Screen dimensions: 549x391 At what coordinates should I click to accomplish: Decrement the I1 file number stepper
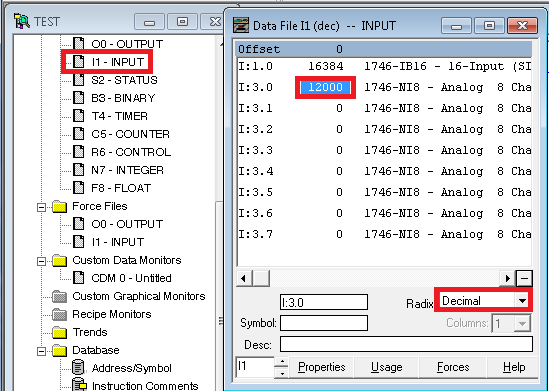click(x=282, y=372)
